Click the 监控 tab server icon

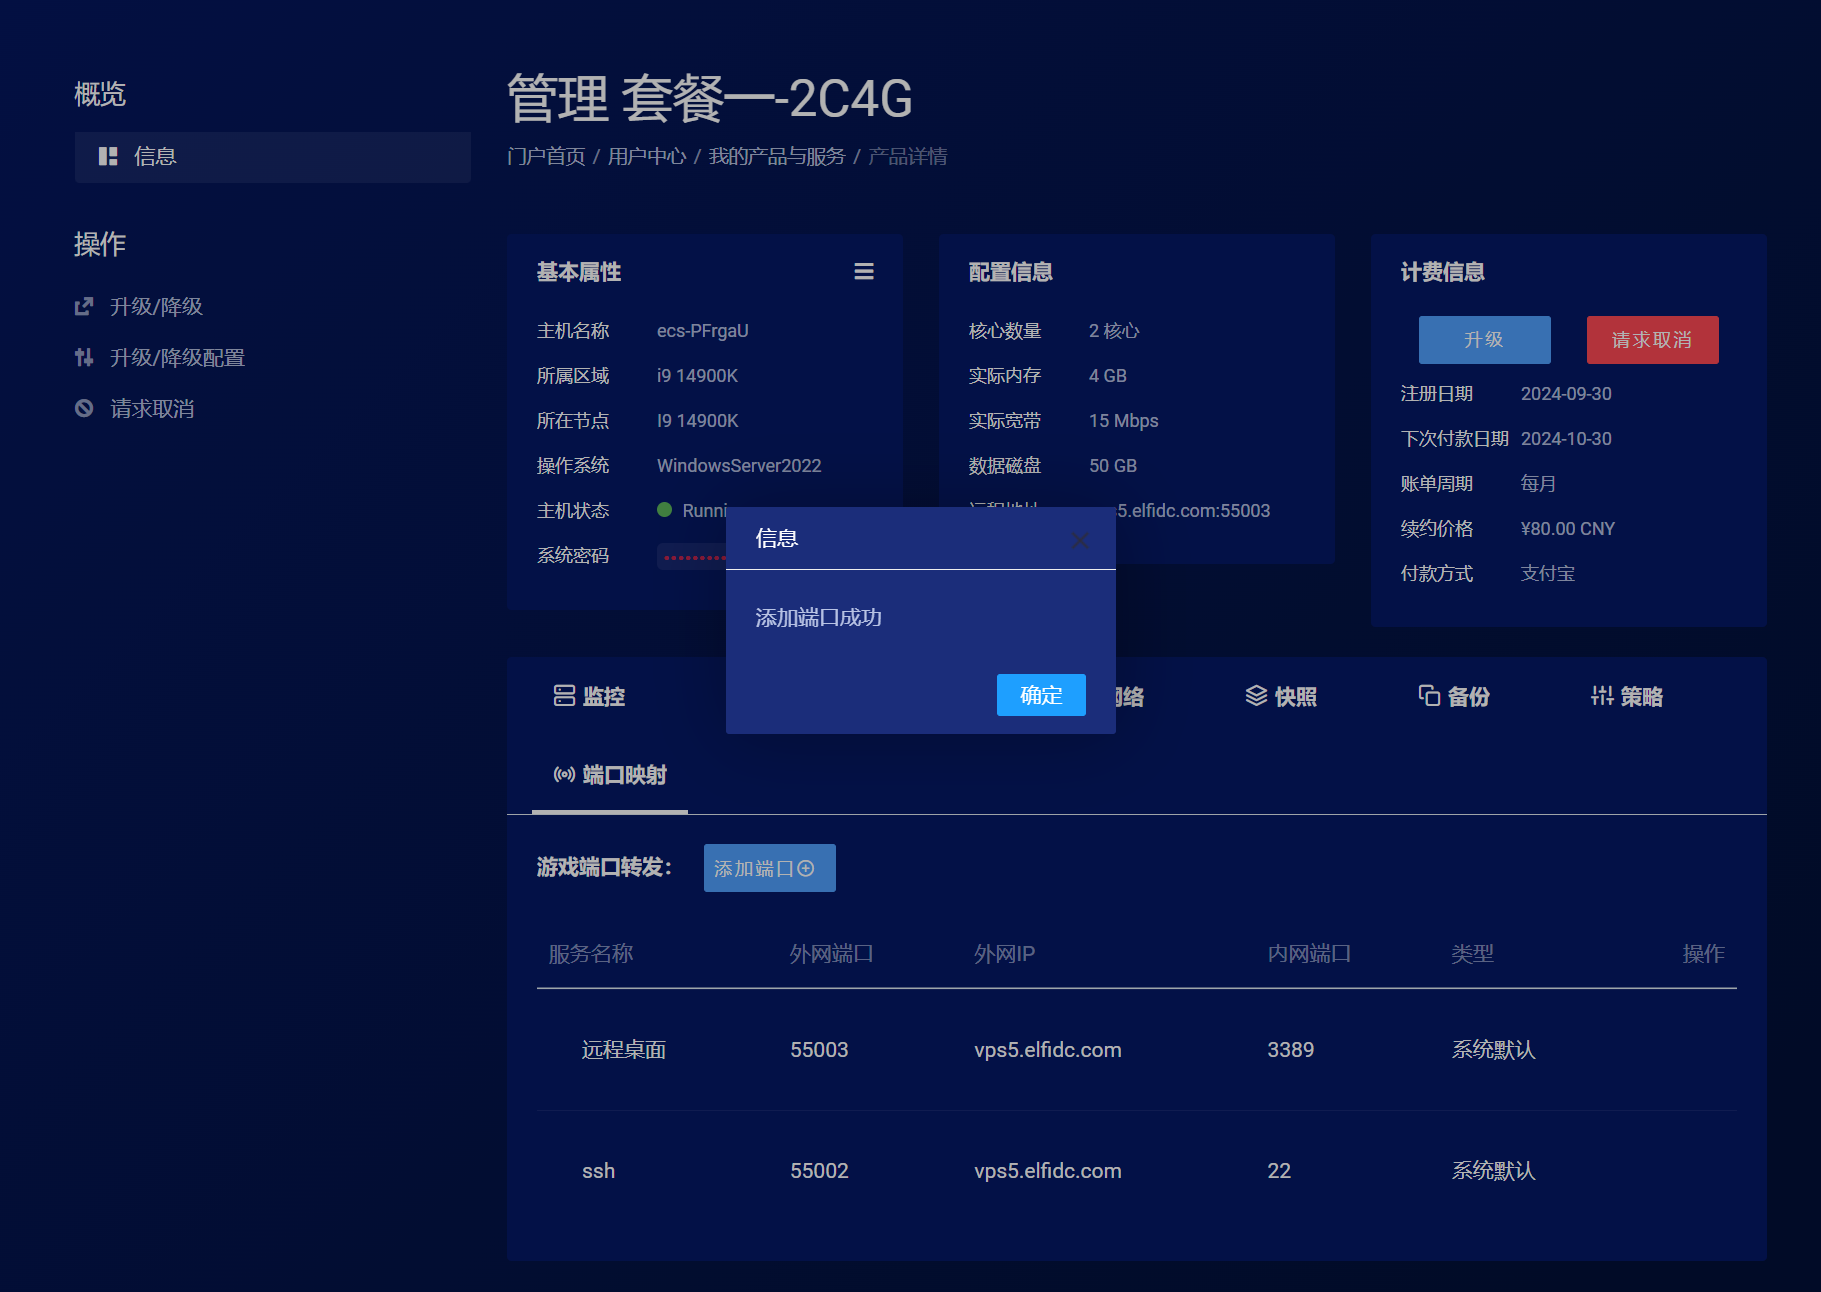[564, 696]
